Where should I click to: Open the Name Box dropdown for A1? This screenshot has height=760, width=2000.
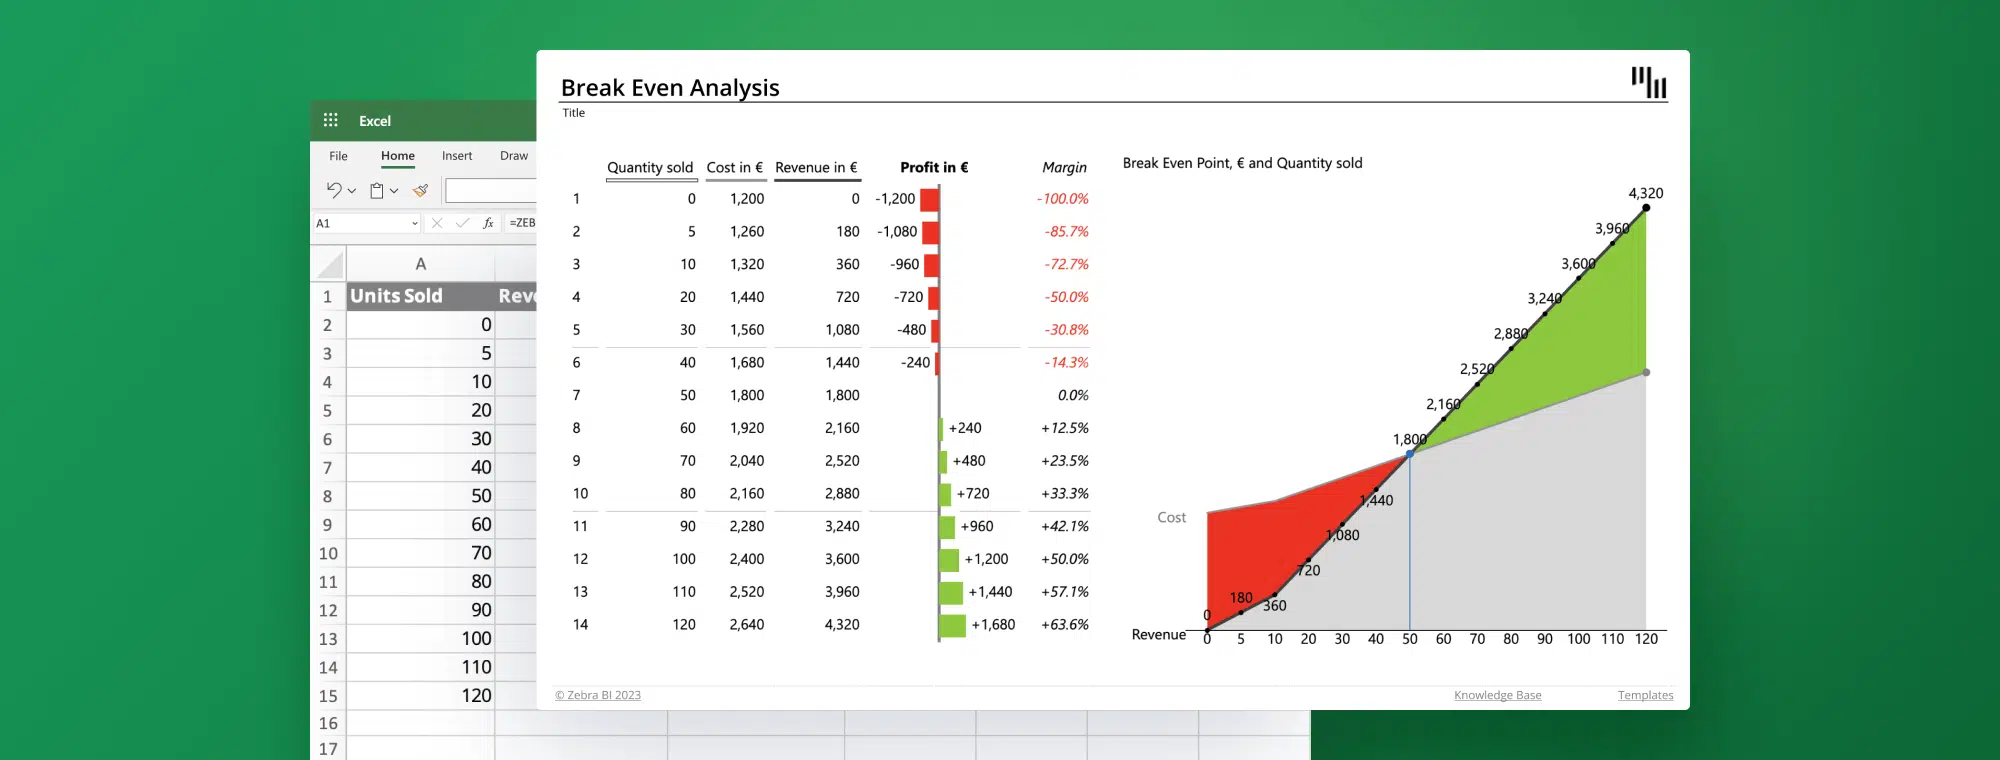414,223
